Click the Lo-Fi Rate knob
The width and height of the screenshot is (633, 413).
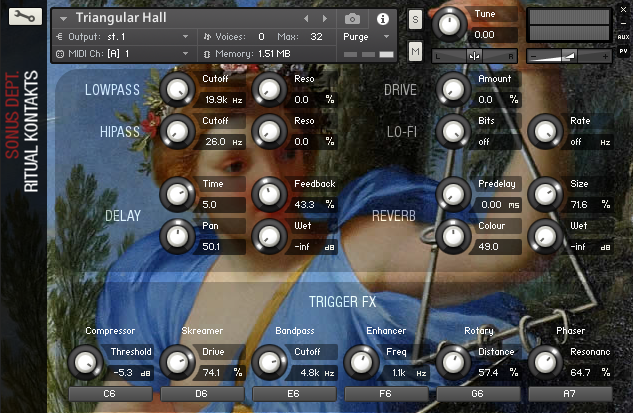coord(545,132)
